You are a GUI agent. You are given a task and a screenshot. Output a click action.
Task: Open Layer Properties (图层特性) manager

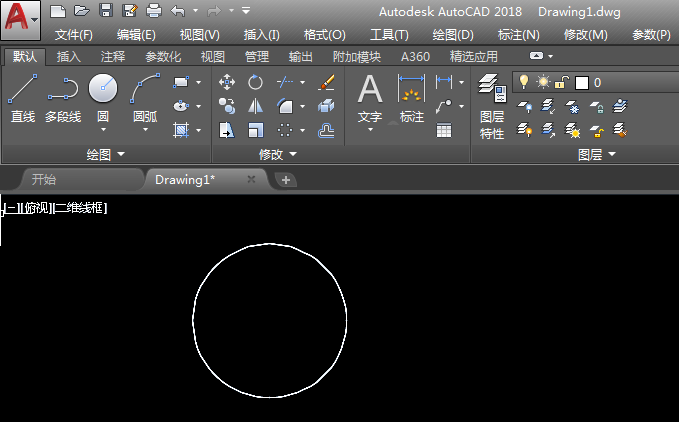tap(492, 106)
